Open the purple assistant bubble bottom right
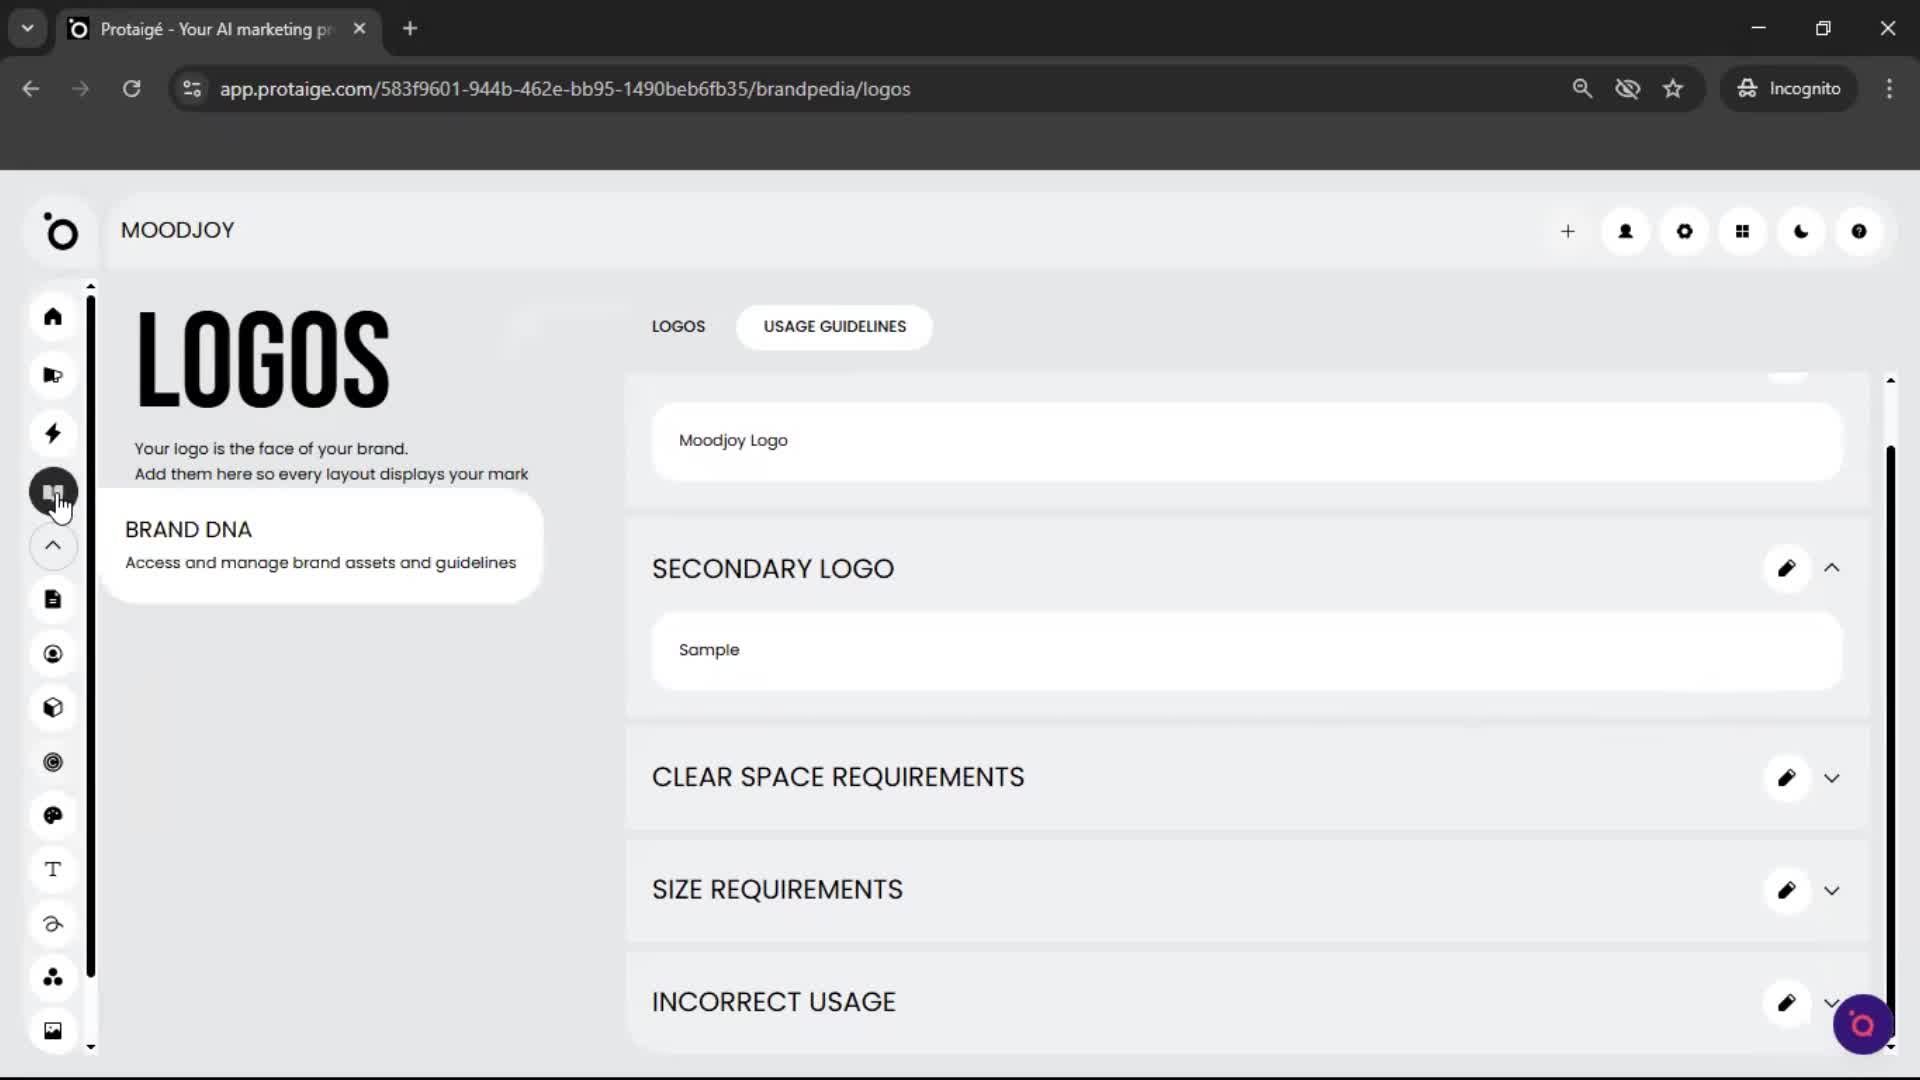The image size is (1920, 1080). click(1862, 1024)
